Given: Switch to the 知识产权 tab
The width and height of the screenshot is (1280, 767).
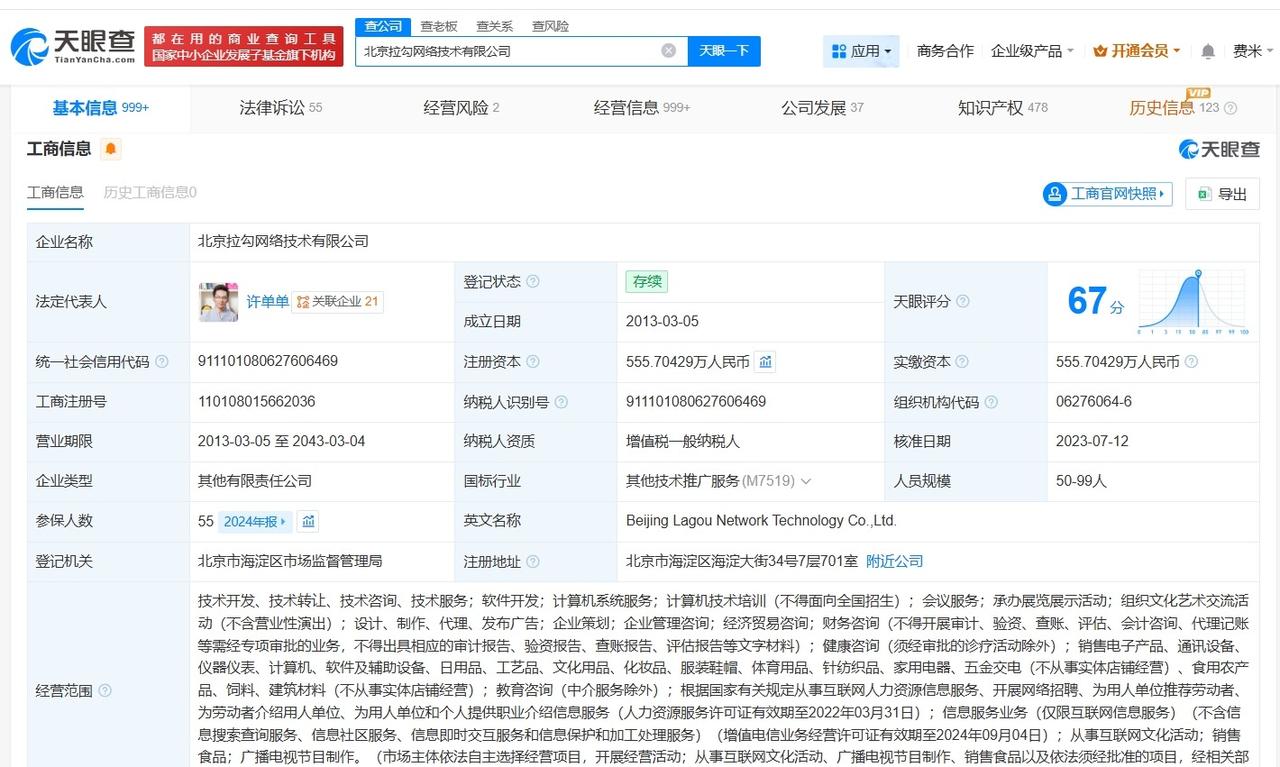Looking at the screenshot, I should click(1002, 108).
